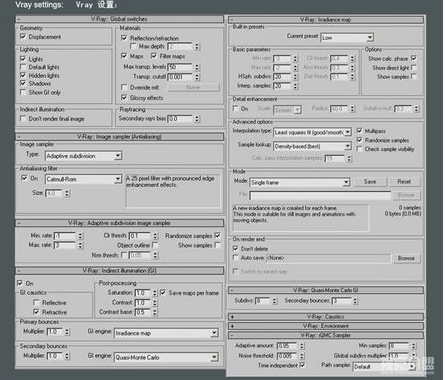Click the Adaptive amount spinner arrows
The height and width of the screenshot is (380, 445).
tap(302, 346)
